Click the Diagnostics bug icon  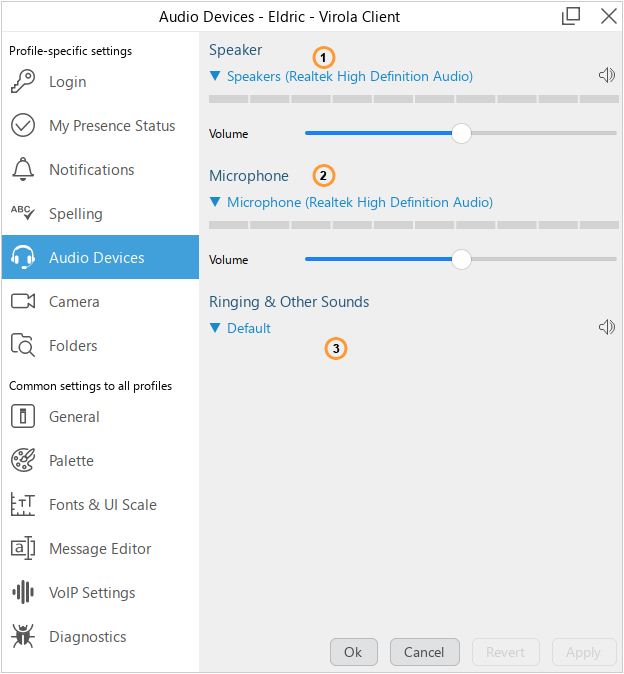coord(23,637)
